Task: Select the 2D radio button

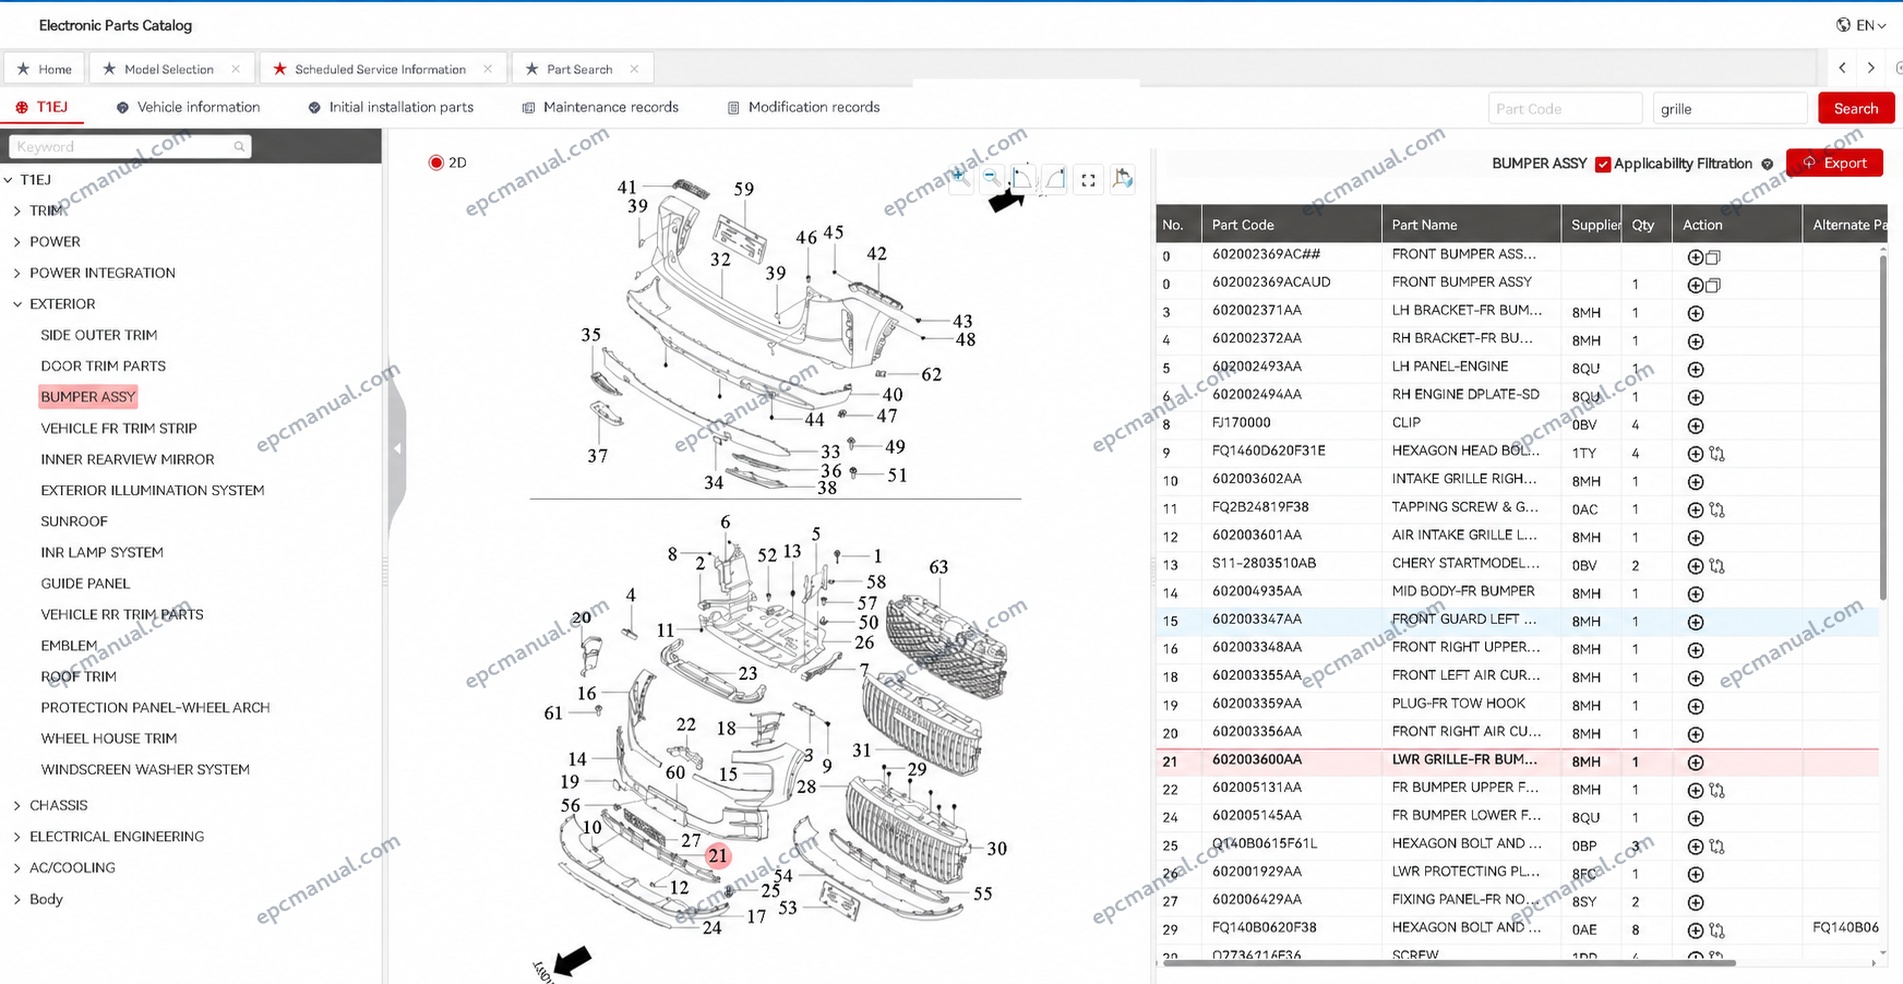Action: coord(436,162)
